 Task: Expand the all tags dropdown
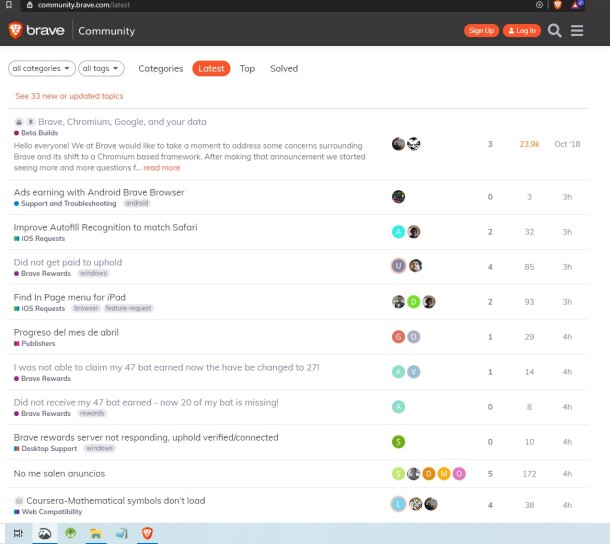pyautogui.click(x=101, y=68)
